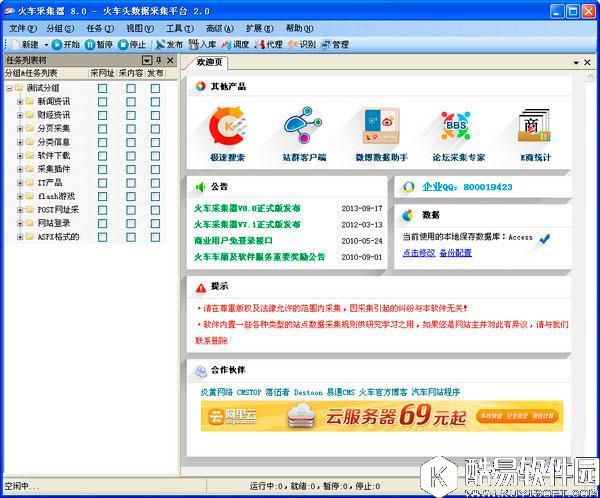Image resolution: width=600 pixels, height=498 pixels.
Task: Open the 工具(T) menu
Action: click(x=180, y=28)
